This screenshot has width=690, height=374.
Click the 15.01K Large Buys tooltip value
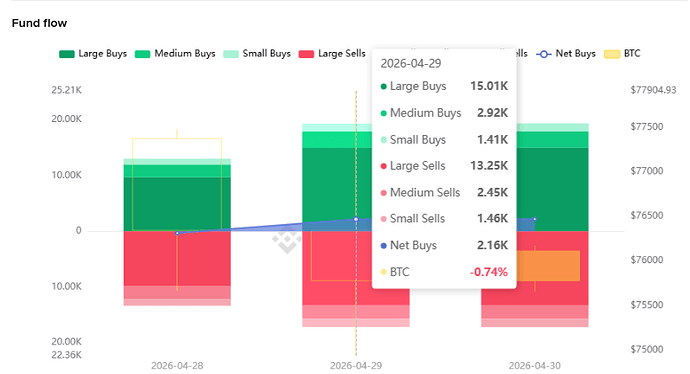tap(489, 86)
